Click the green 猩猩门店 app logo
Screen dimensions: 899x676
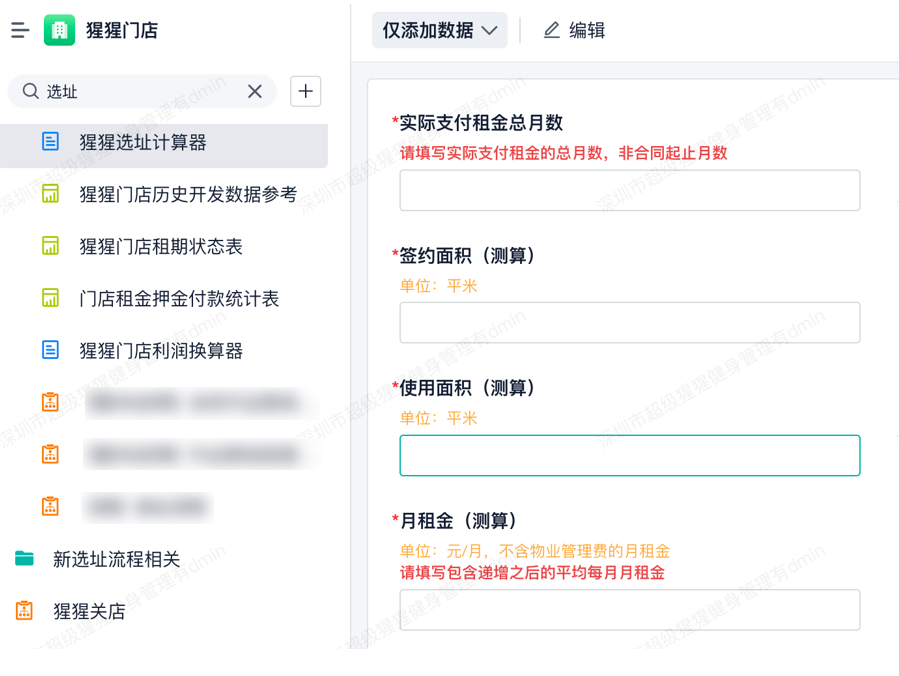[x=60, y=31]
